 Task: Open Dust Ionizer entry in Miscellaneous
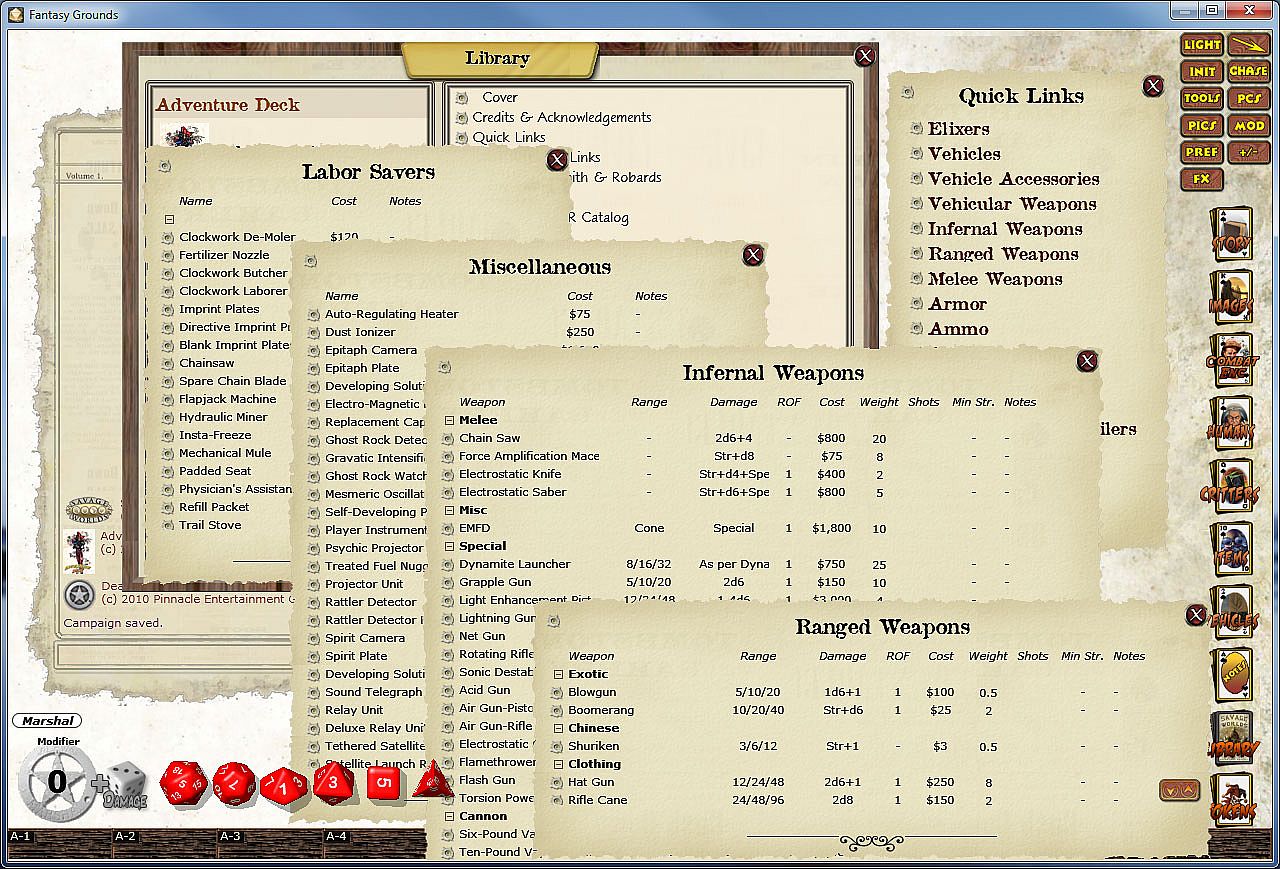(360, 332)
